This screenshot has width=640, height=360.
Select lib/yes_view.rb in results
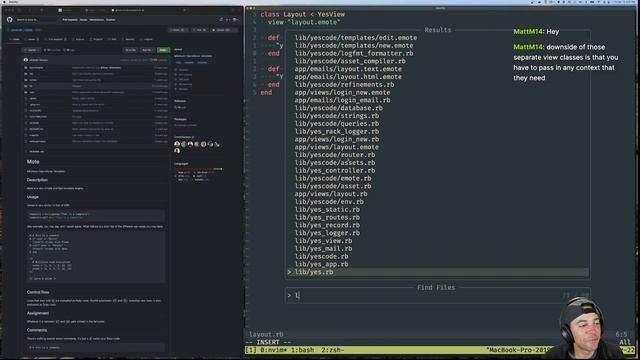point(323,241)
